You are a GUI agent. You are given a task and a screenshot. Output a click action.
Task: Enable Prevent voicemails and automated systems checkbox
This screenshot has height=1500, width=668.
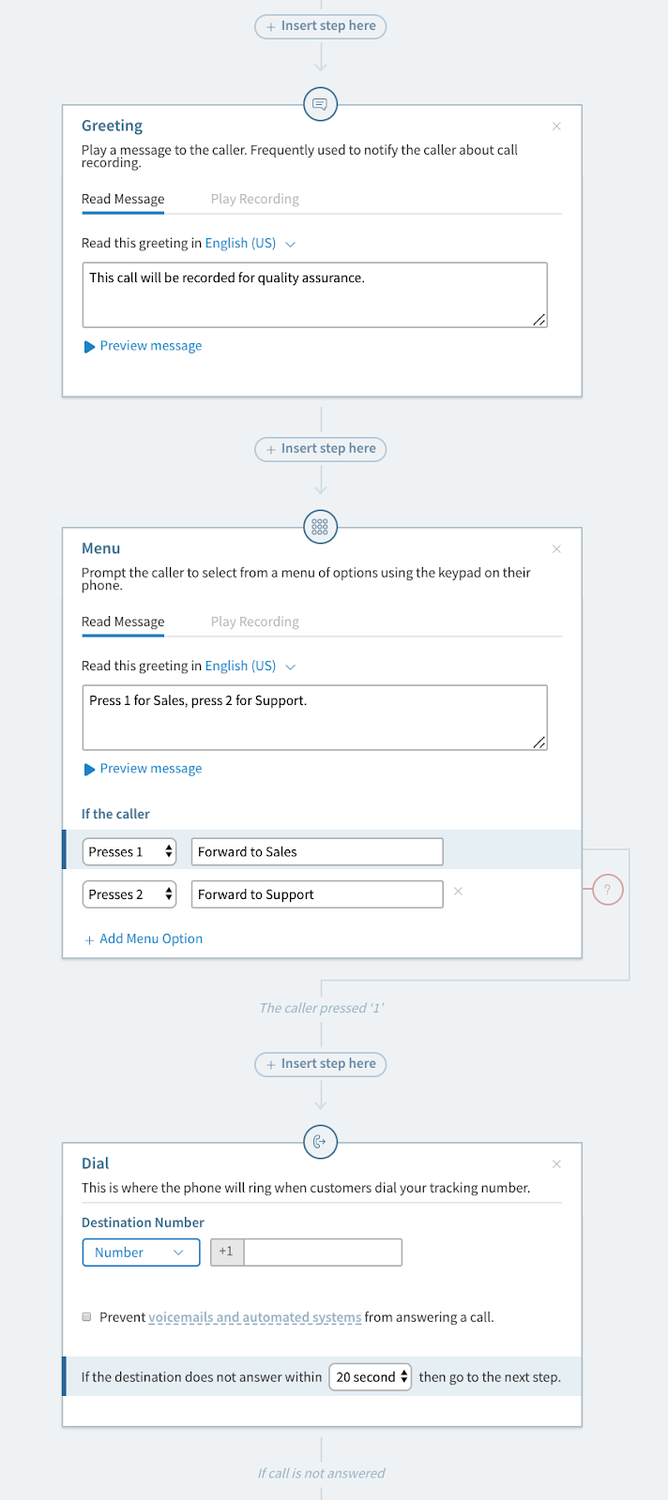(x=87, y=1317)
